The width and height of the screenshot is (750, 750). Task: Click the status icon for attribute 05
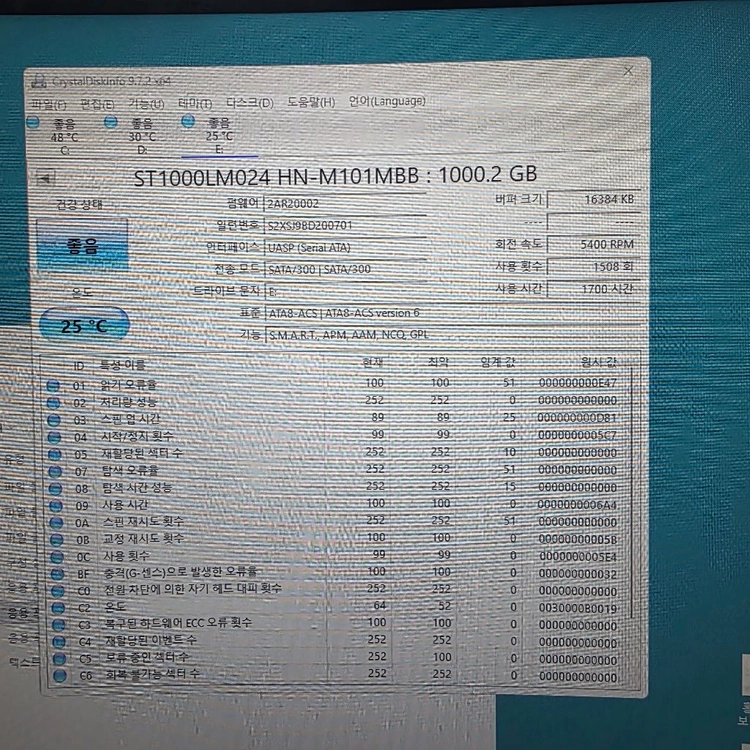55,454
